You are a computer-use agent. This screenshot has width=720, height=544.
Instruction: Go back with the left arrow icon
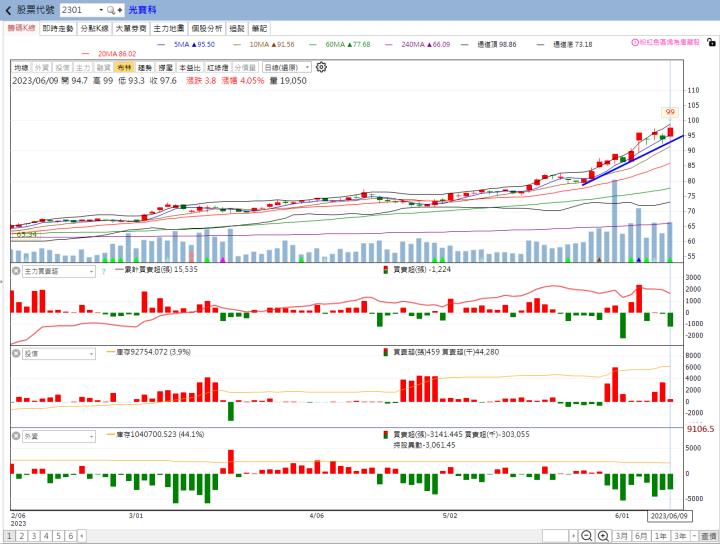pyautogui.click(x=8, y=10)
